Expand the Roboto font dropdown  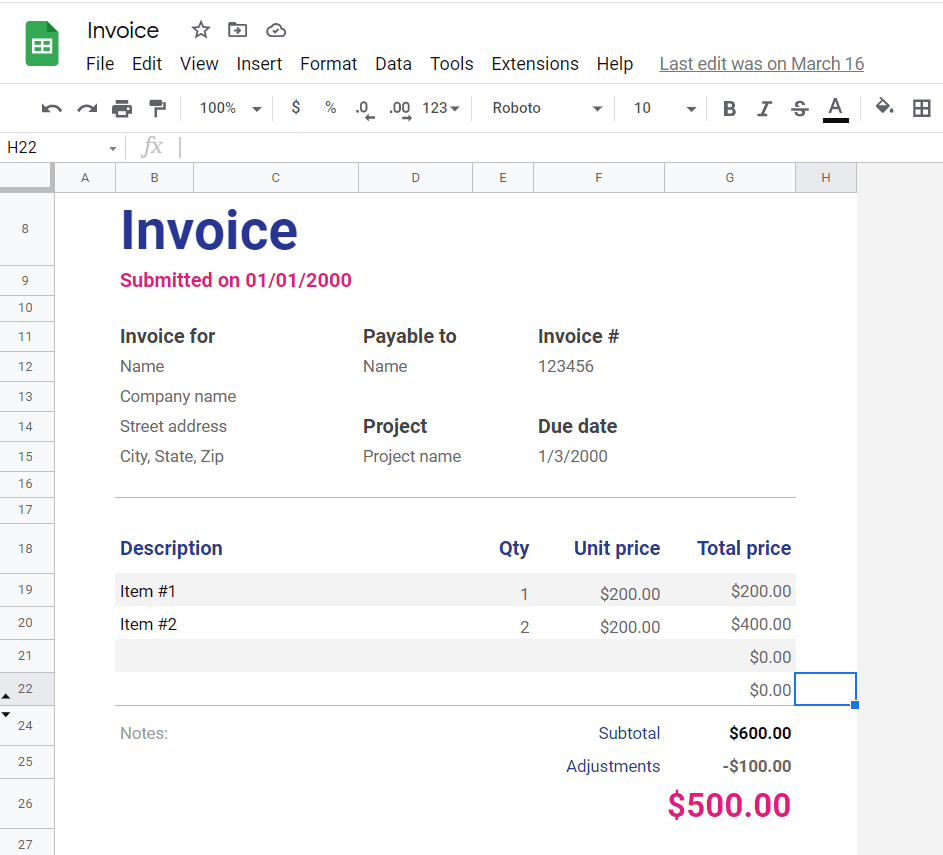click(x=547, y=108)
